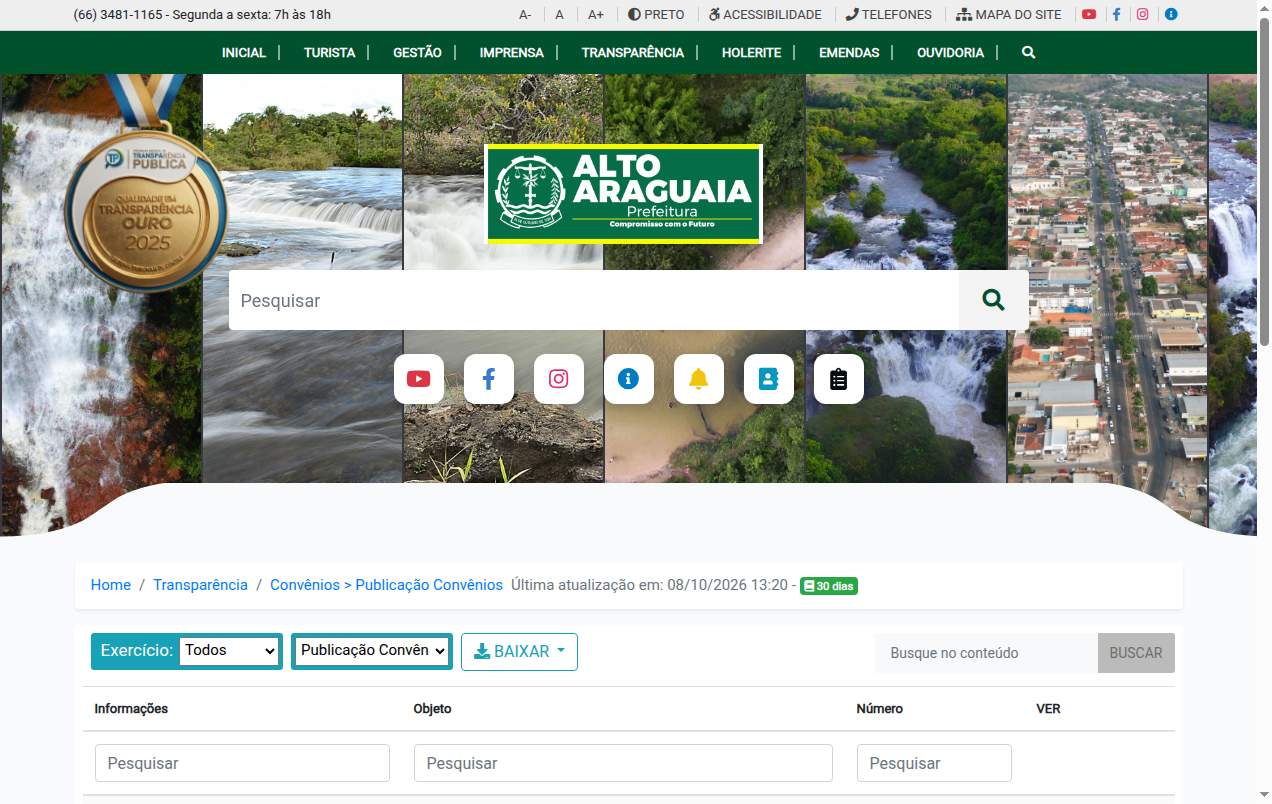Viewport: 1272px width, 804px height.
Task: Open TELEFONES link
Action: coord(888,15)
